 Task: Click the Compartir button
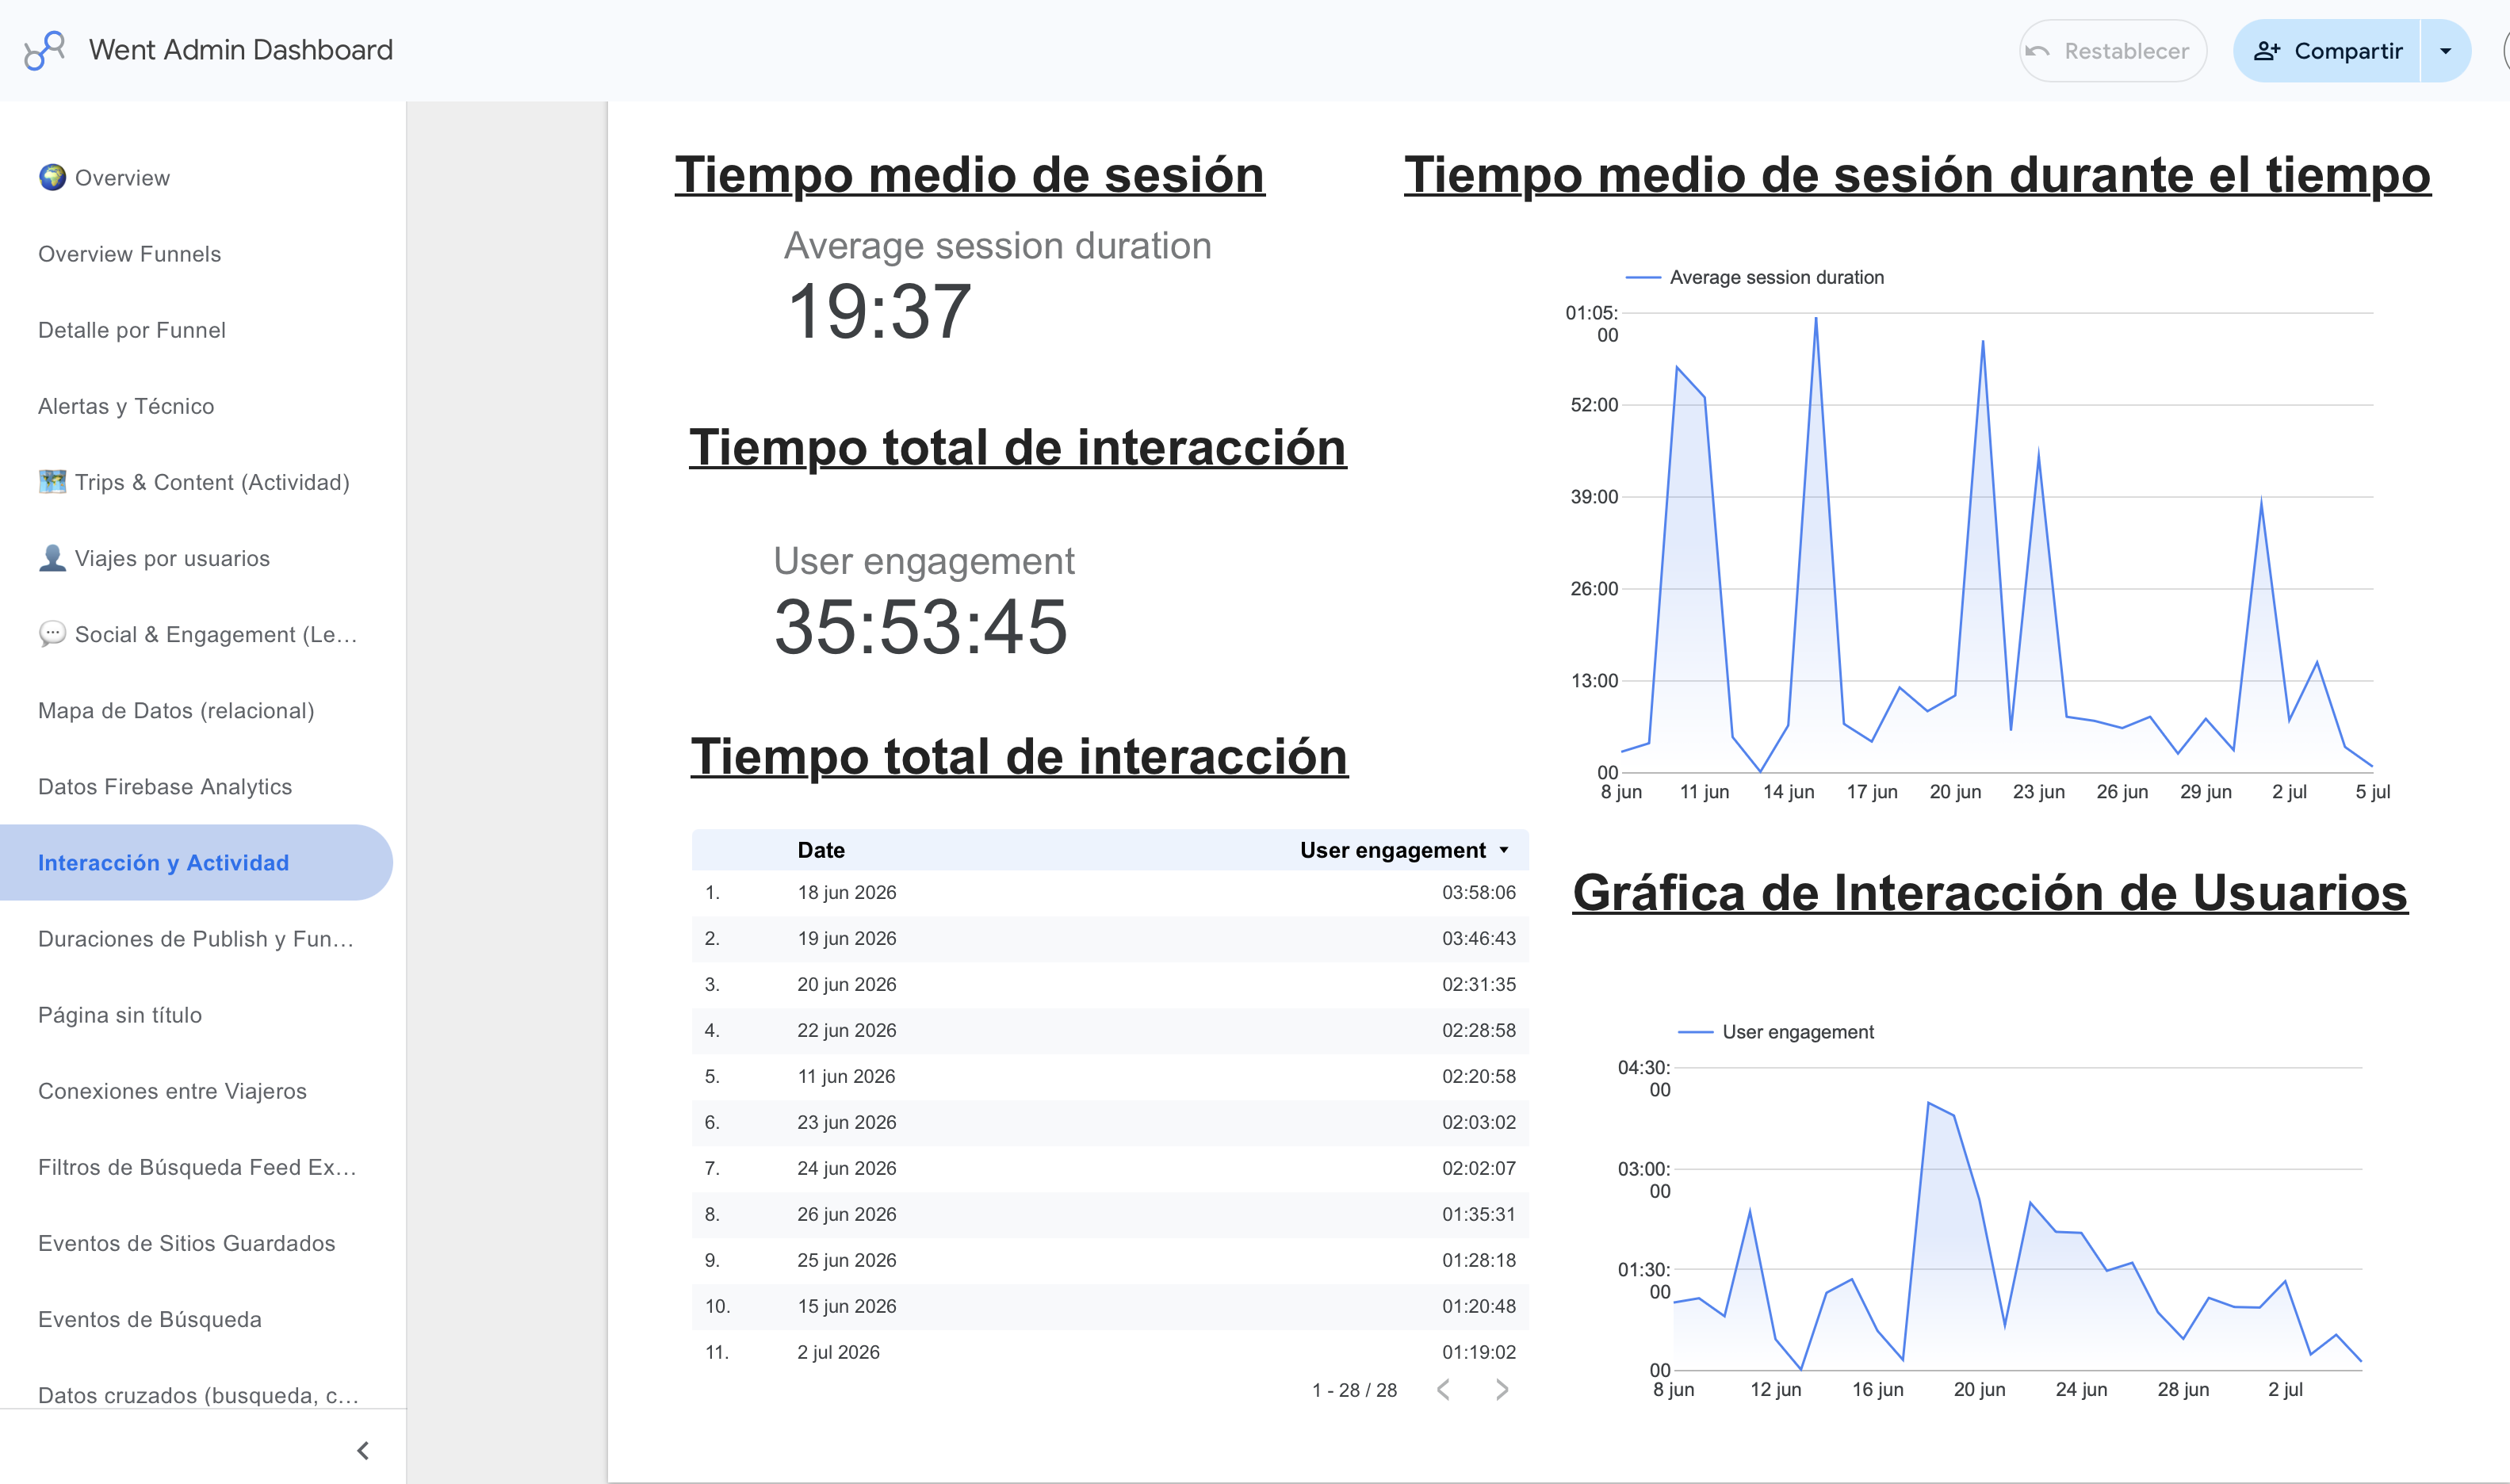coord(2326,51)
